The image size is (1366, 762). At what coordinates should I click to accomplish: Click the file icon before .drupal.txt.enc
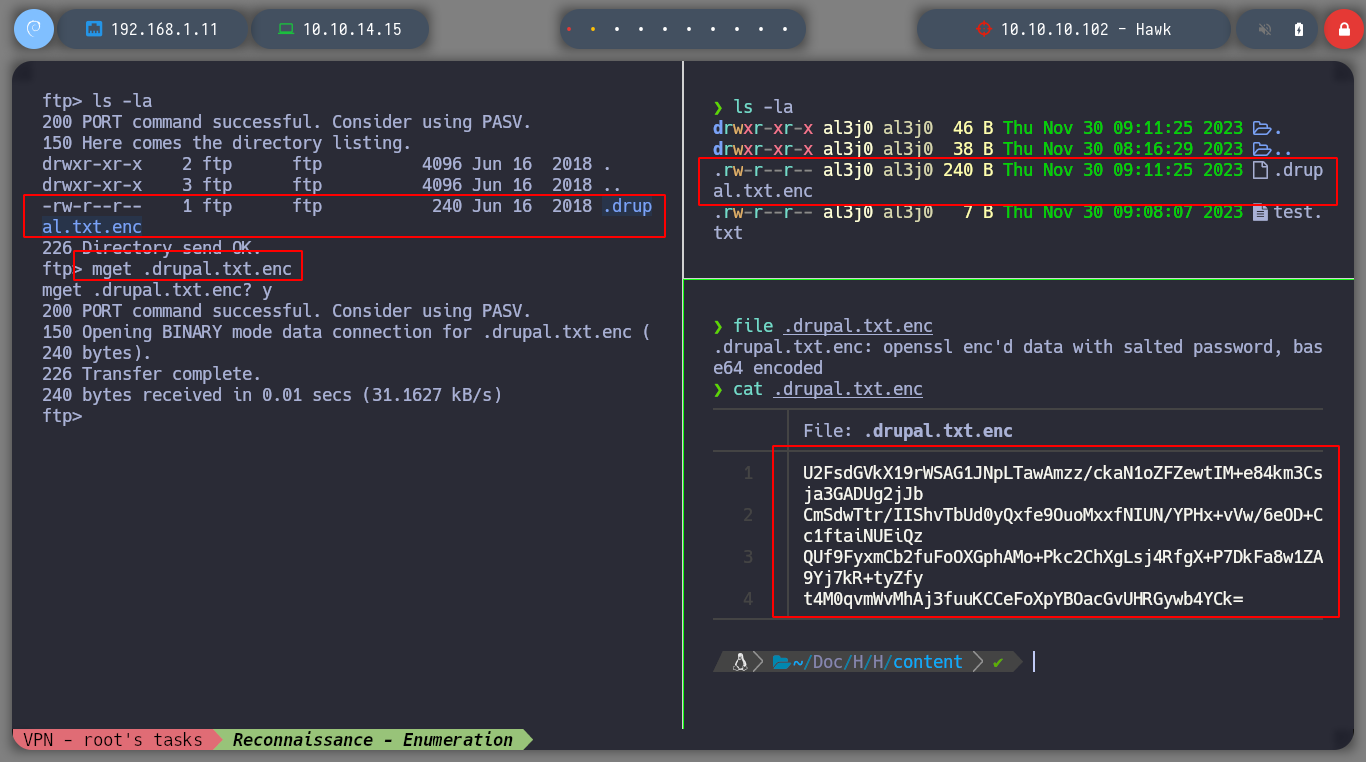point(1261,170)
